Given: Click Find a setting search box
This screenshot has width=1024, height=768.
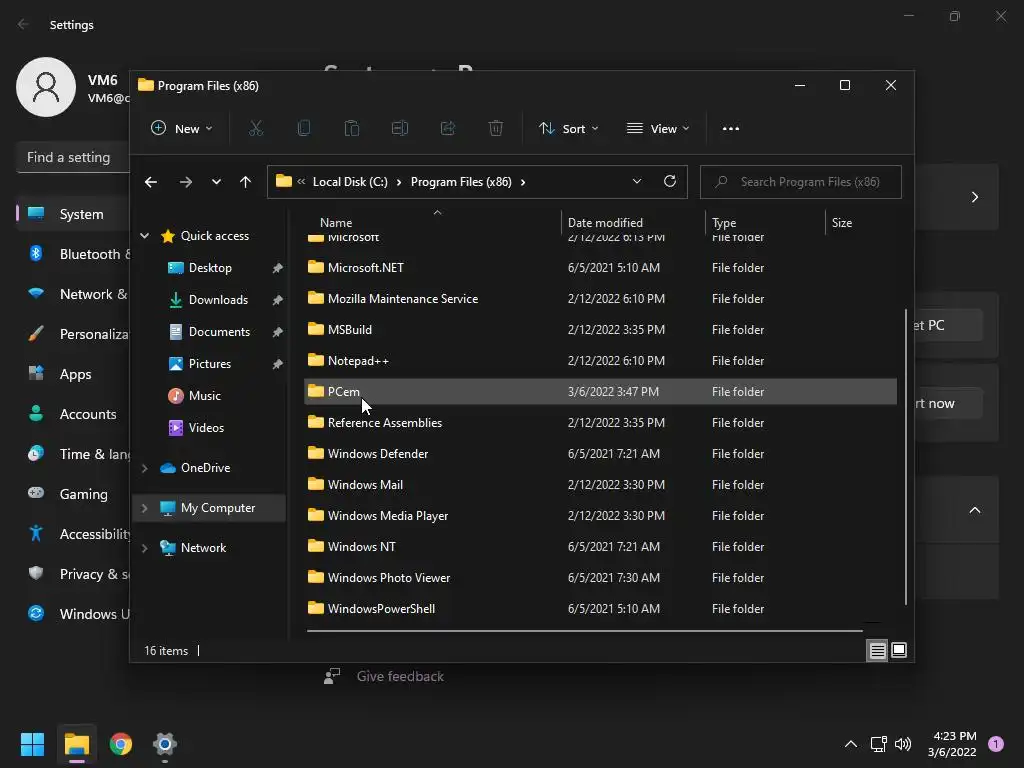Looking at the screenshot, I should coord(73,157).
